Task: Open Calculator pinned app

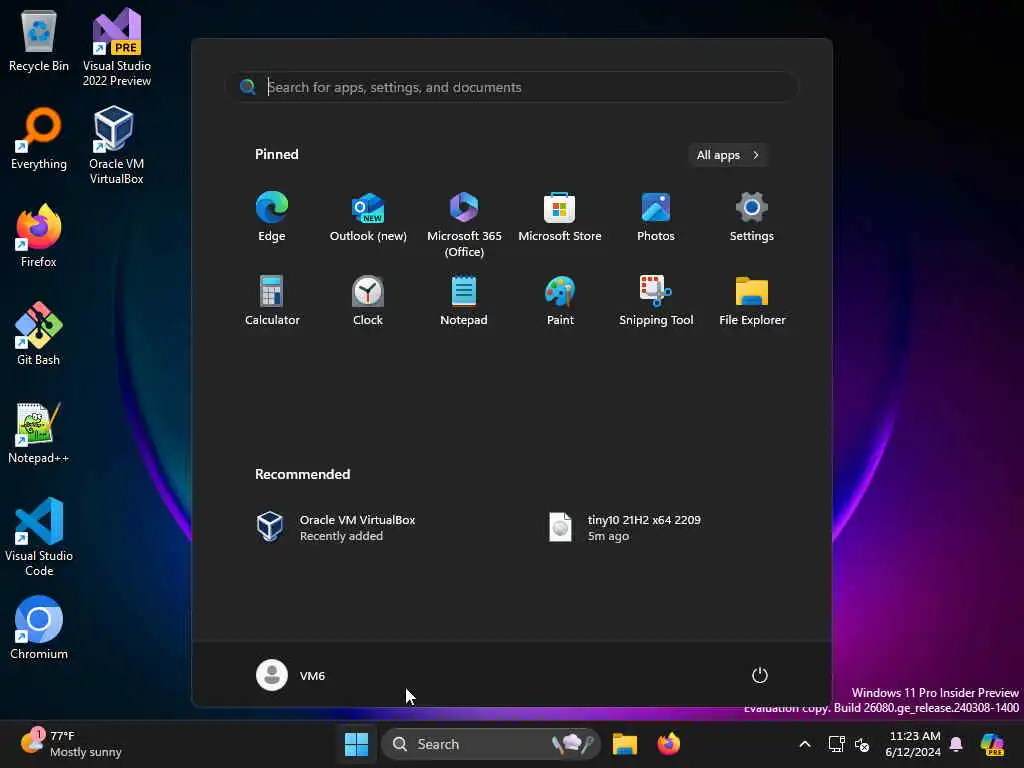Action: pyautogui.click(x=272, y=301)
